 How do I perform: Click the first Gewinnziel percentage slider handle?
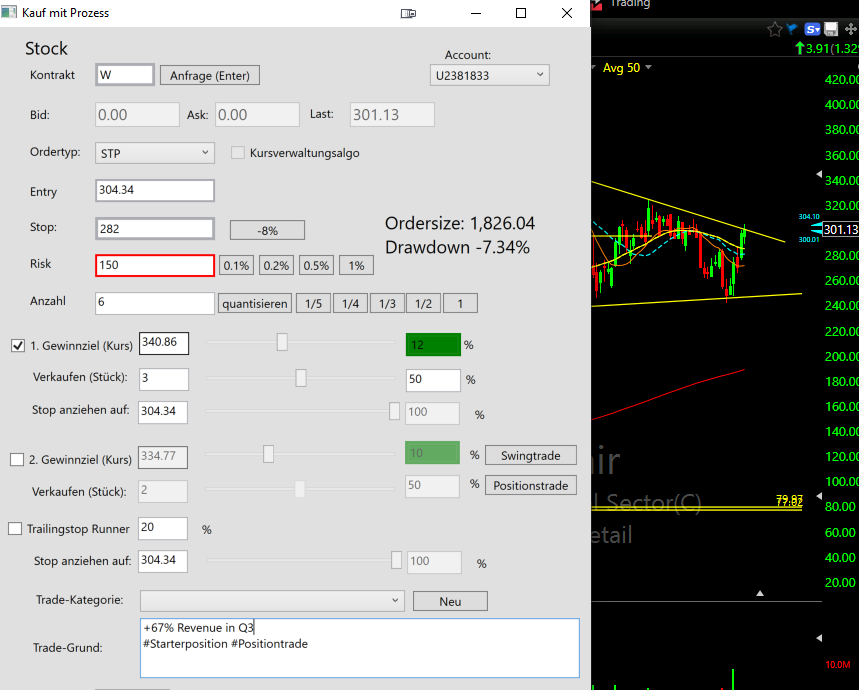click(282, 342)
